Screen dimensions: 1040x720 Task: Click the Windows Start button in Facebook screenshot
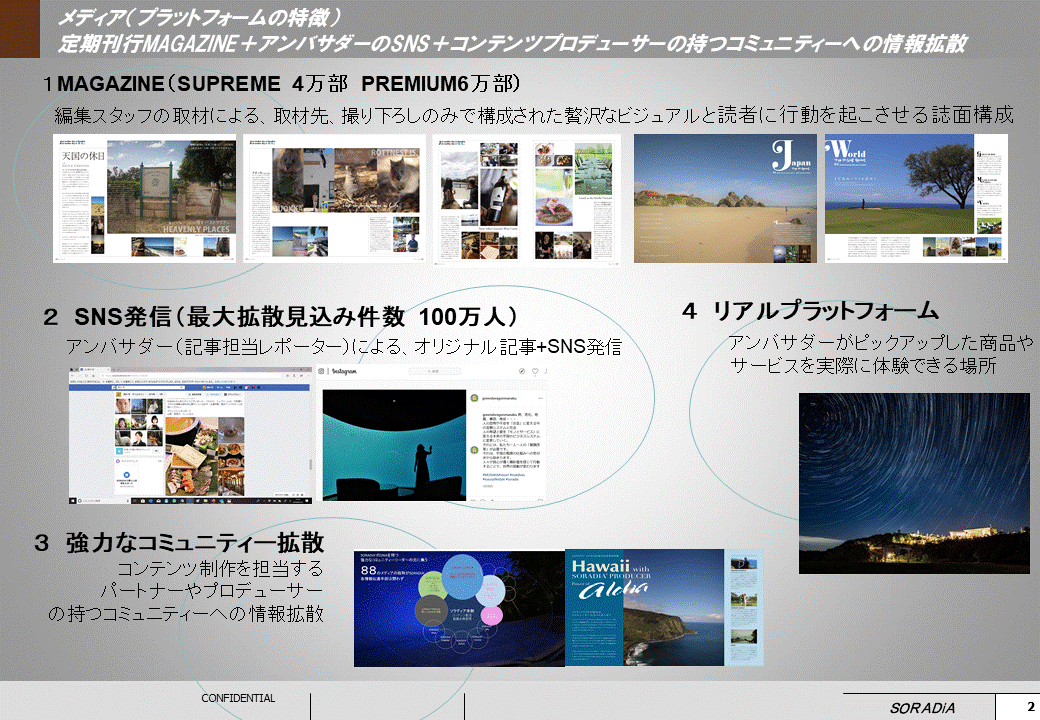(73, 497)
